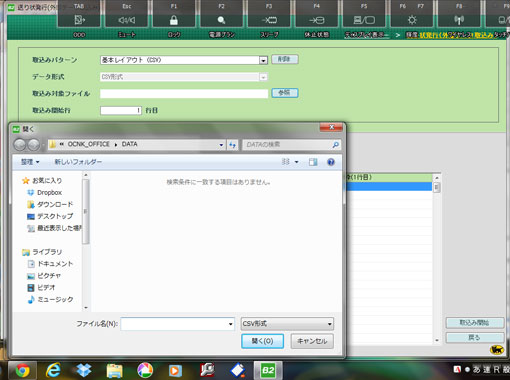Click the refresh icon beside address bar
Viewport: 510px width, 380px height.
pos(232,145)
